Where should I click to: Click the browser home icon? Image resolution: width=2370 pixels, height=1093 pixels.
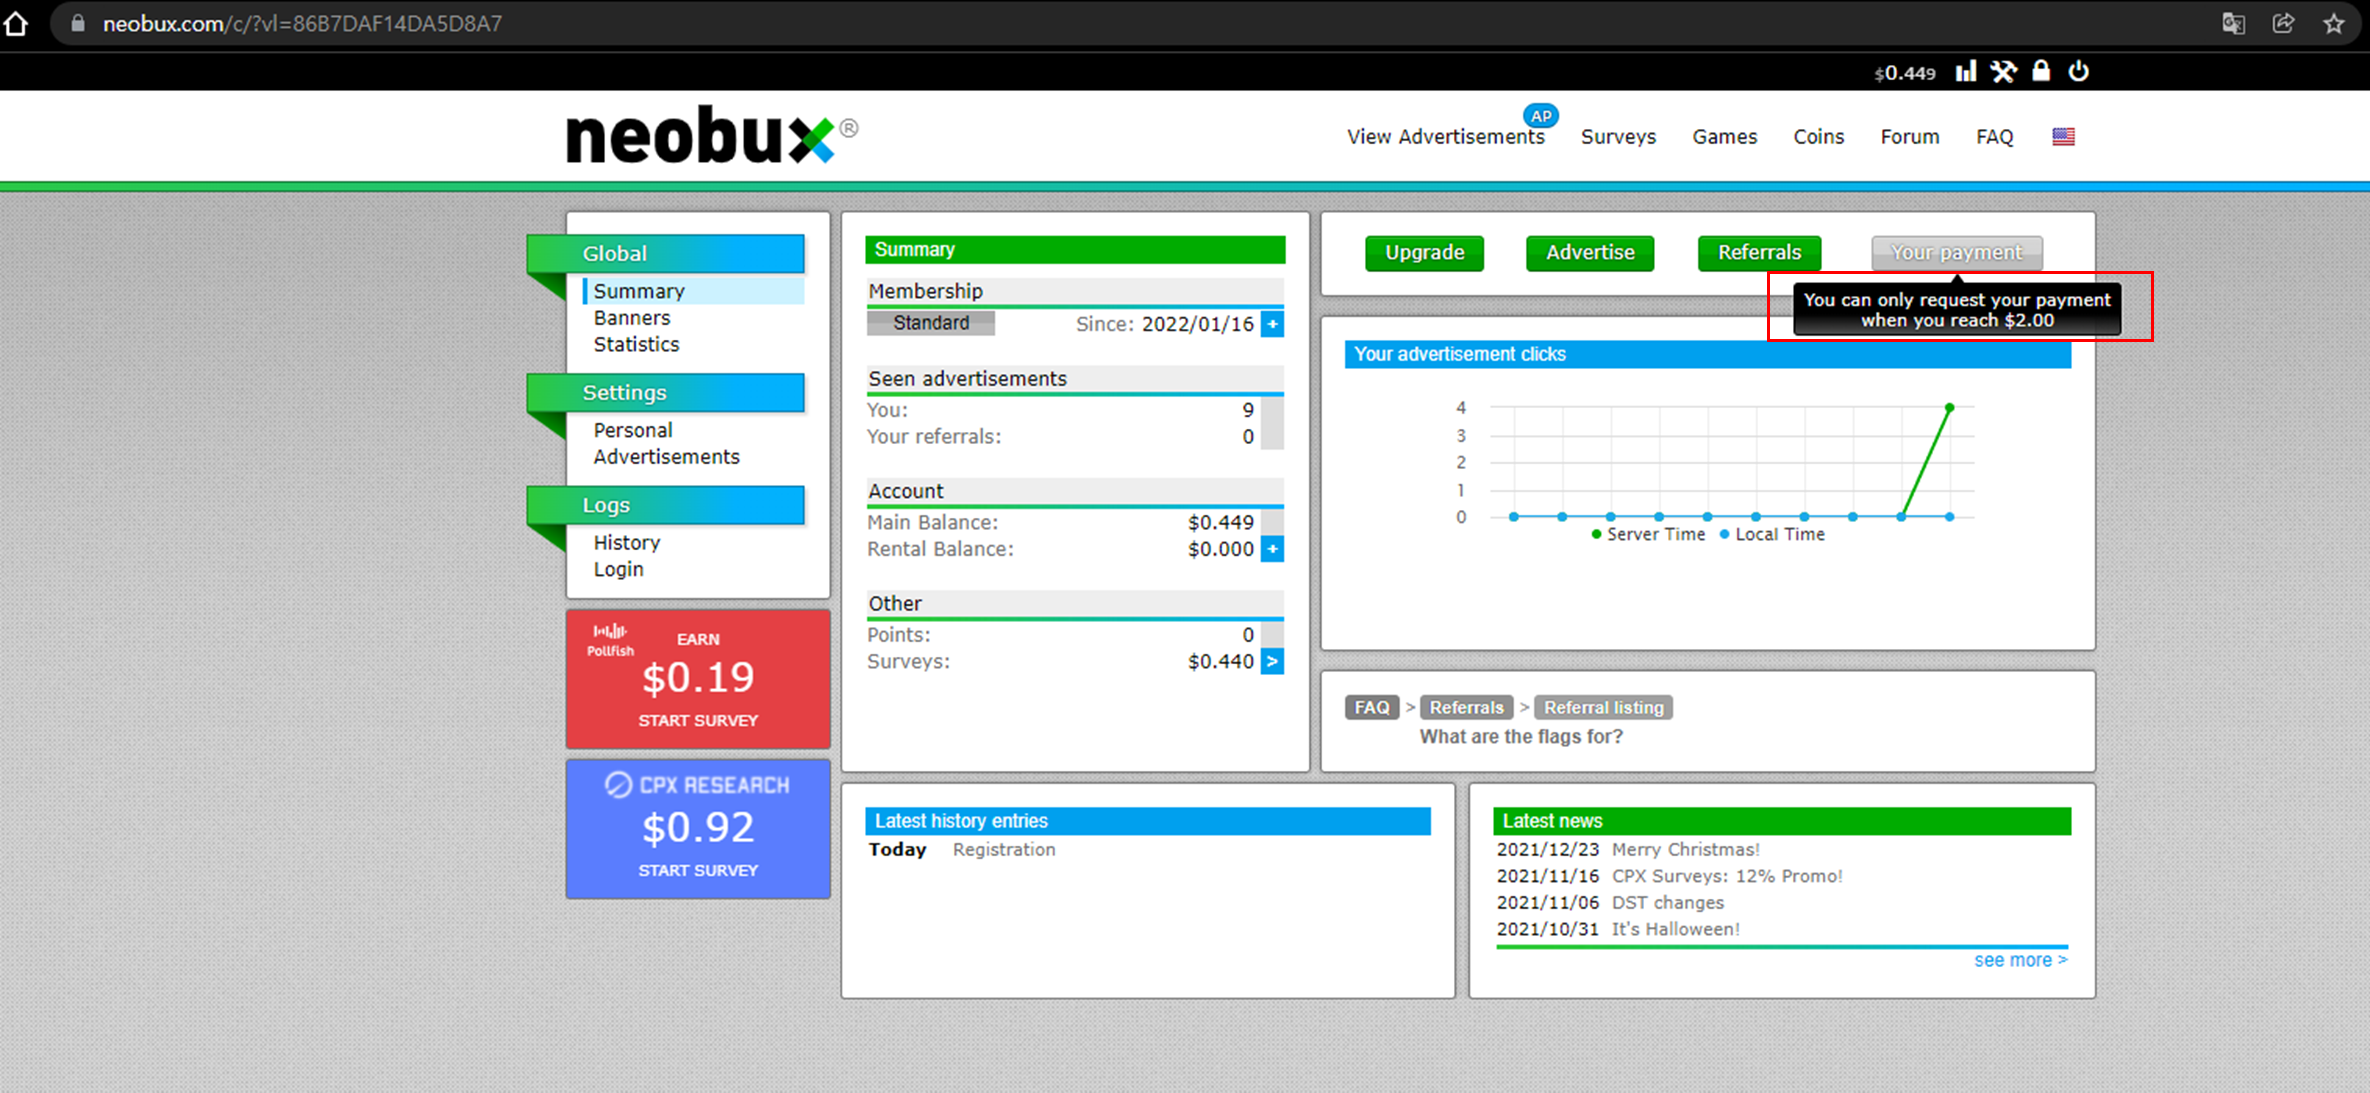click(17, 23)
